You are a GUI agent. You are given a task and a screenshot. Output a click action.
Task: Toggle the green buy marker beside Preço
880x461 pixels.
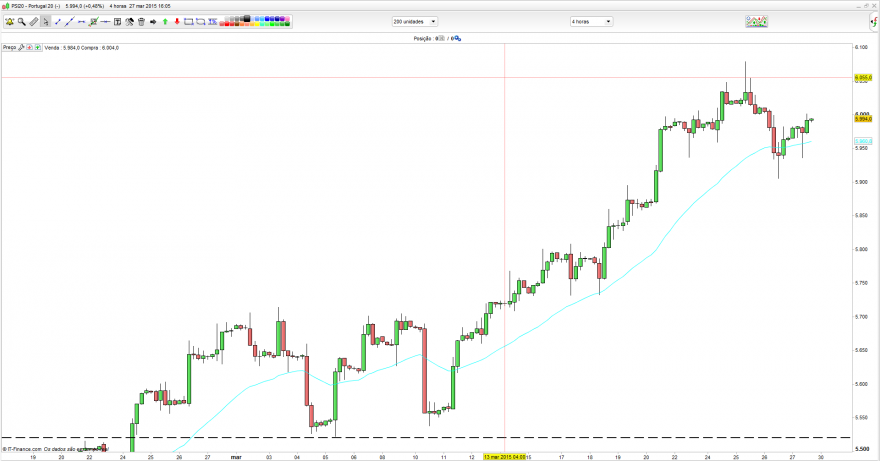point(38,48)
